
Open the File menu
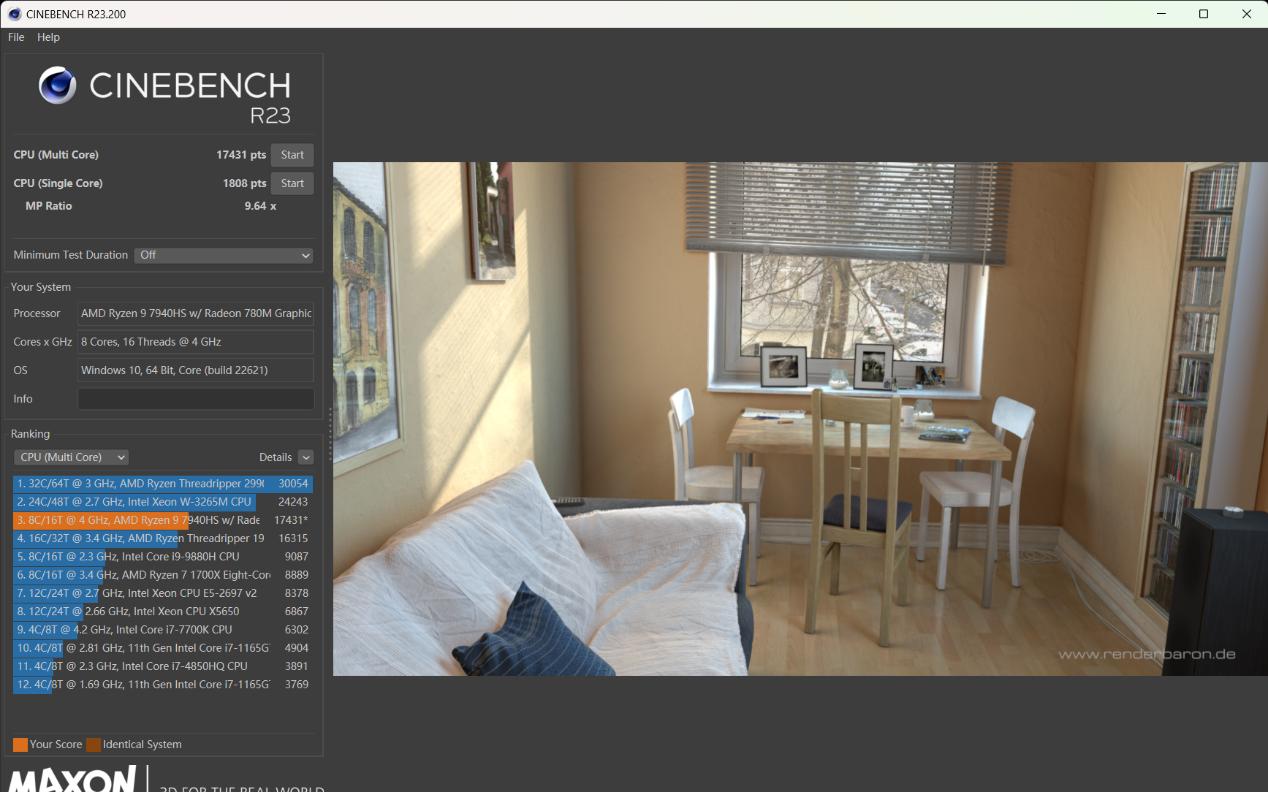pyautogui.click(x=16, y=37)
